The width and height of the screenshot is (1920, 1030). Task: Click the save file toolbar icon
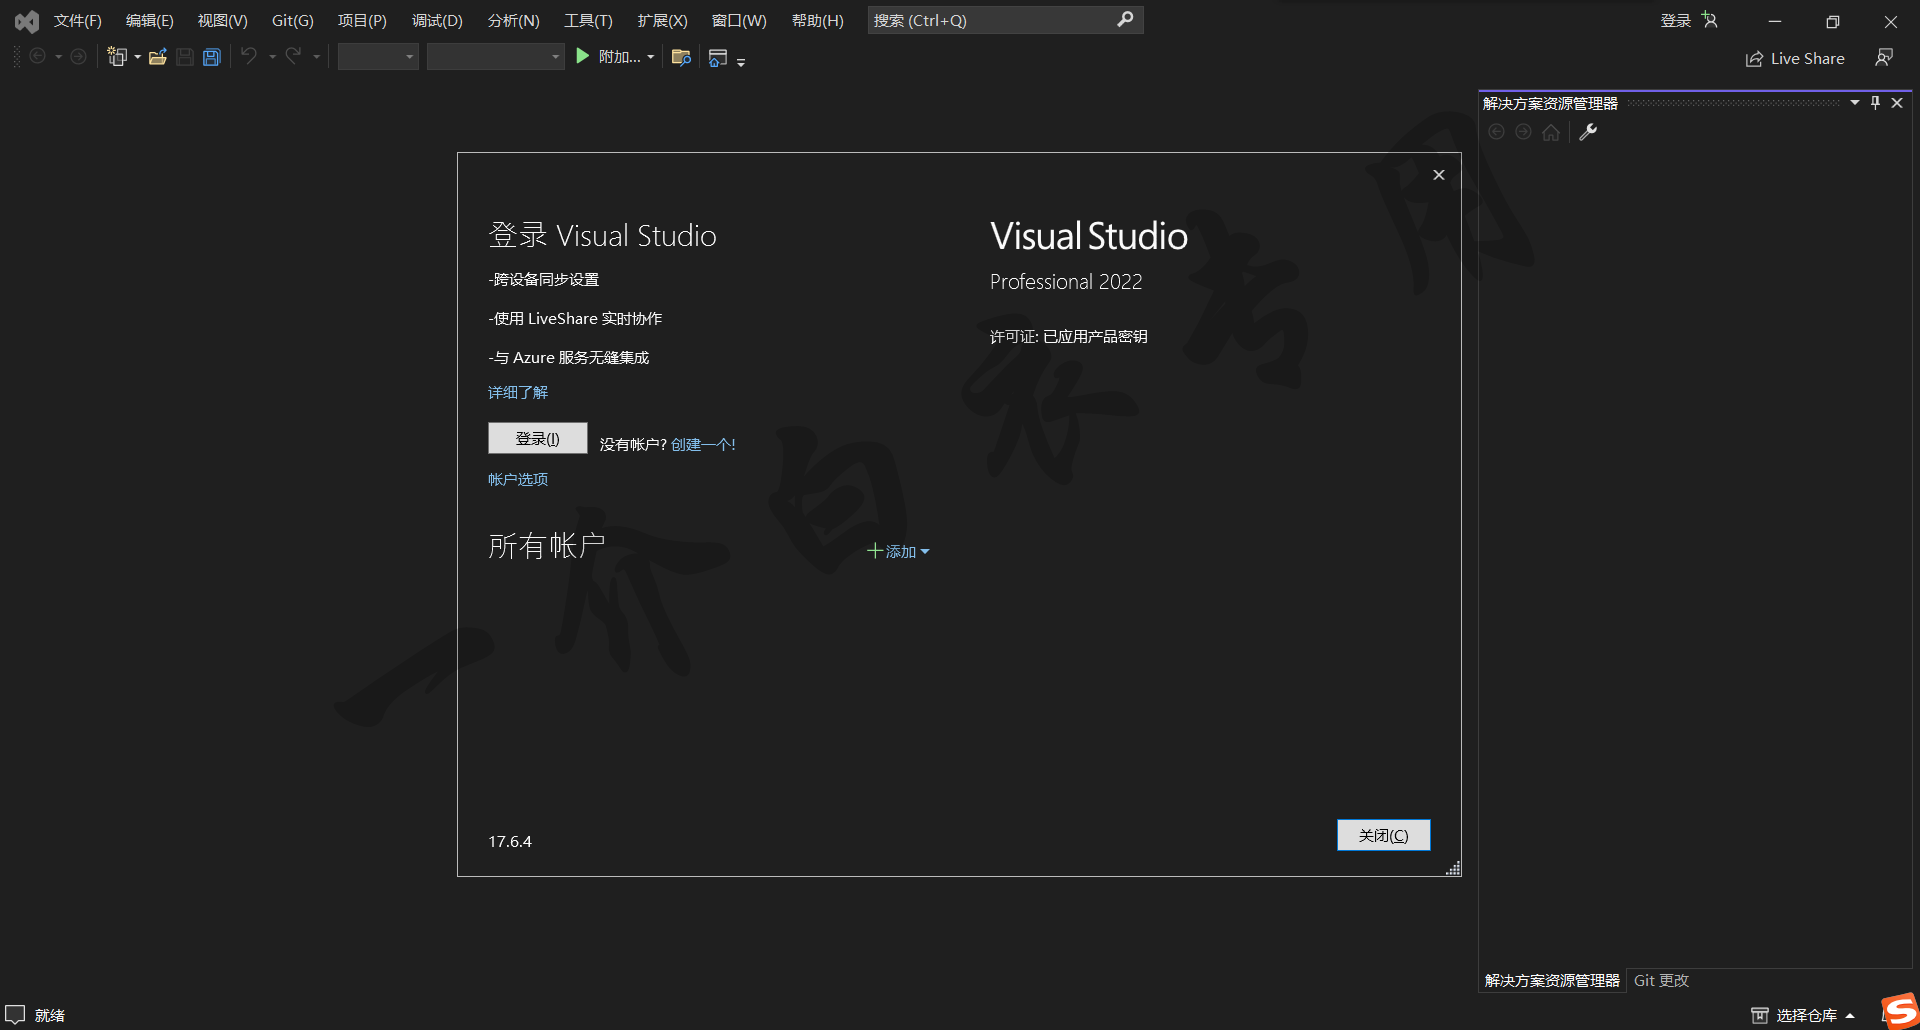185,57
